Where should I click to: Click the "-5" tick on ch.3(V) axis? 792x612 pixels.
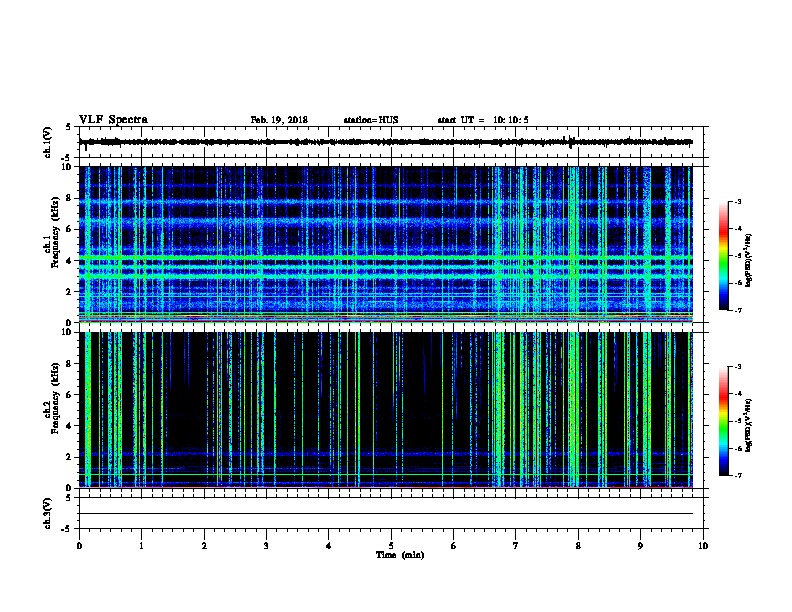[66, 529]
